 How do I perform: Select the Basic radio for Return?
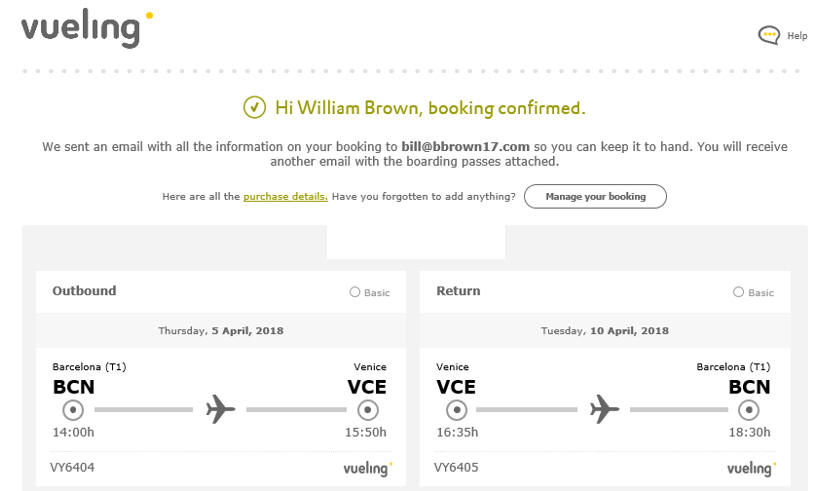pyautogui.click(x=738, y=292)
